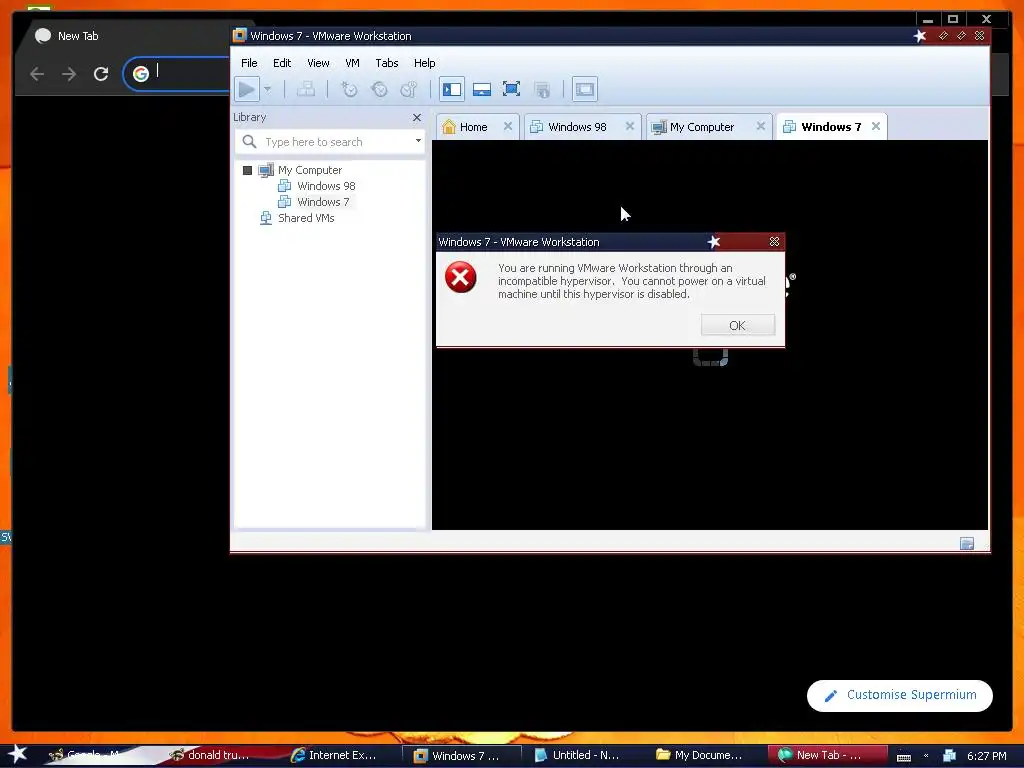This screenshot has height=768, width=1024.
Task: Click the star icon in error dialog title
Action: click(714, 242)
